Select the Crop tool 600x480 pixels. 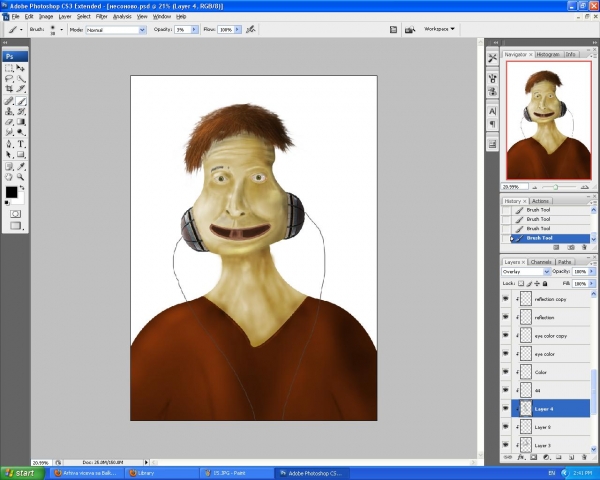pos(9,89)
